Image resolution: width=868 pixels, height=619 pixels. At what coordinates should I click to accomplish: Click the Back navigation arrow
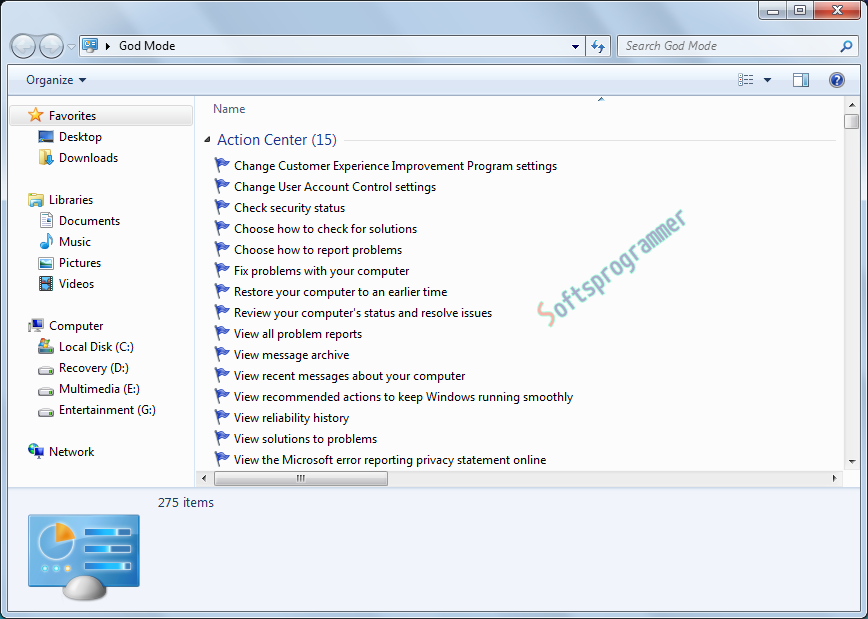[x=22, y=45]
